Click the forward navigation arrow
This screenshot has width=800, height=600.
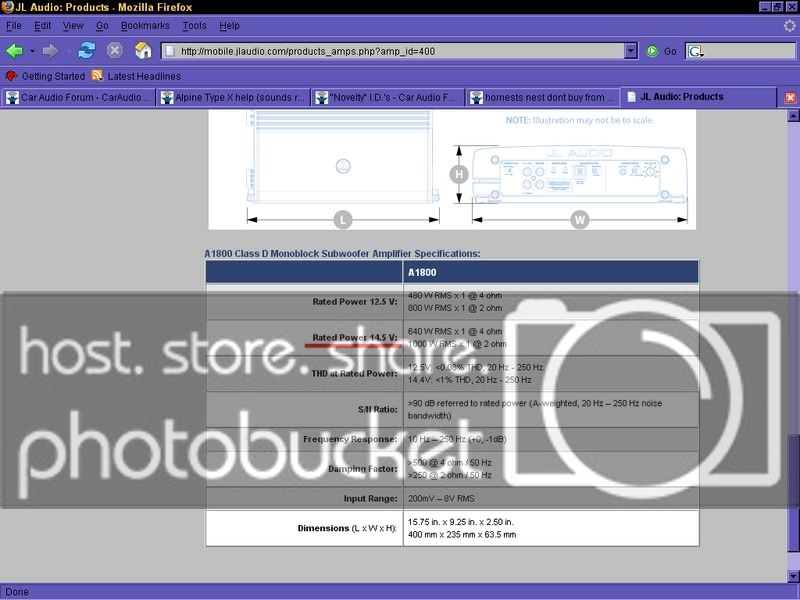(50, 51)
